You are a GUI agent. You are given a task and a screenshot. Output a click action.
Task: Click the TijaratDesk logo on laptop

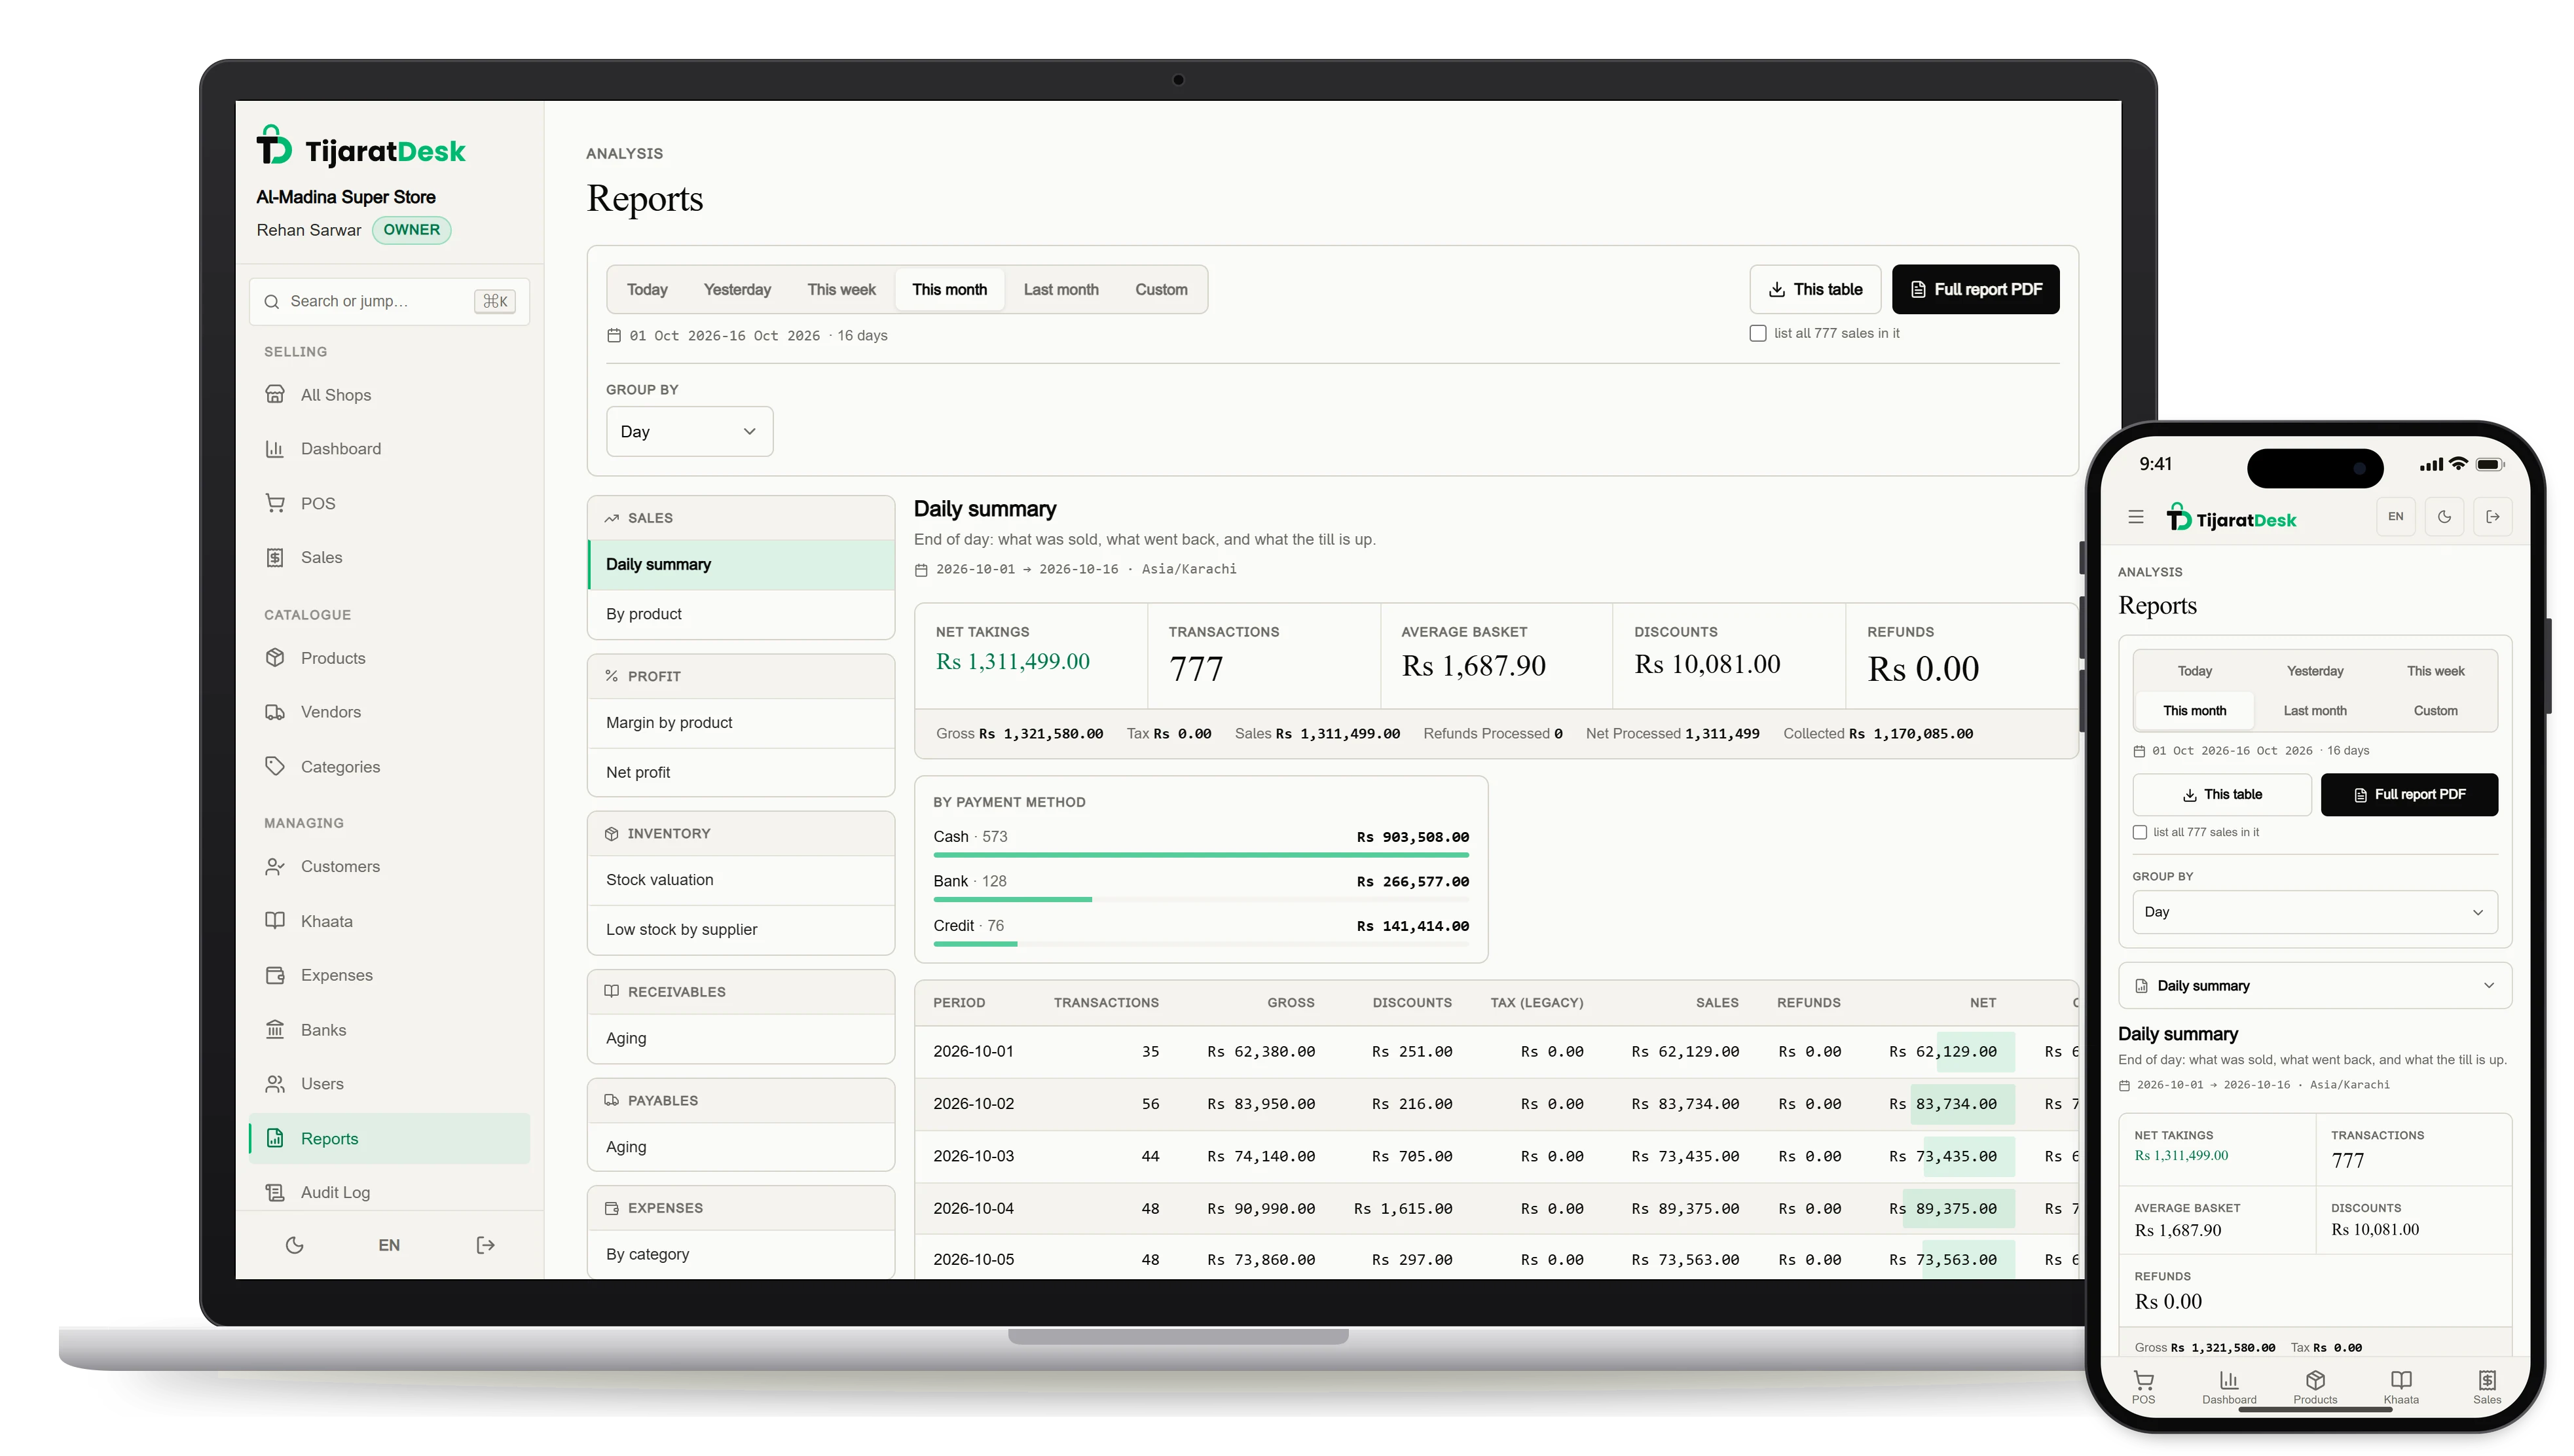tap(361, 147)
